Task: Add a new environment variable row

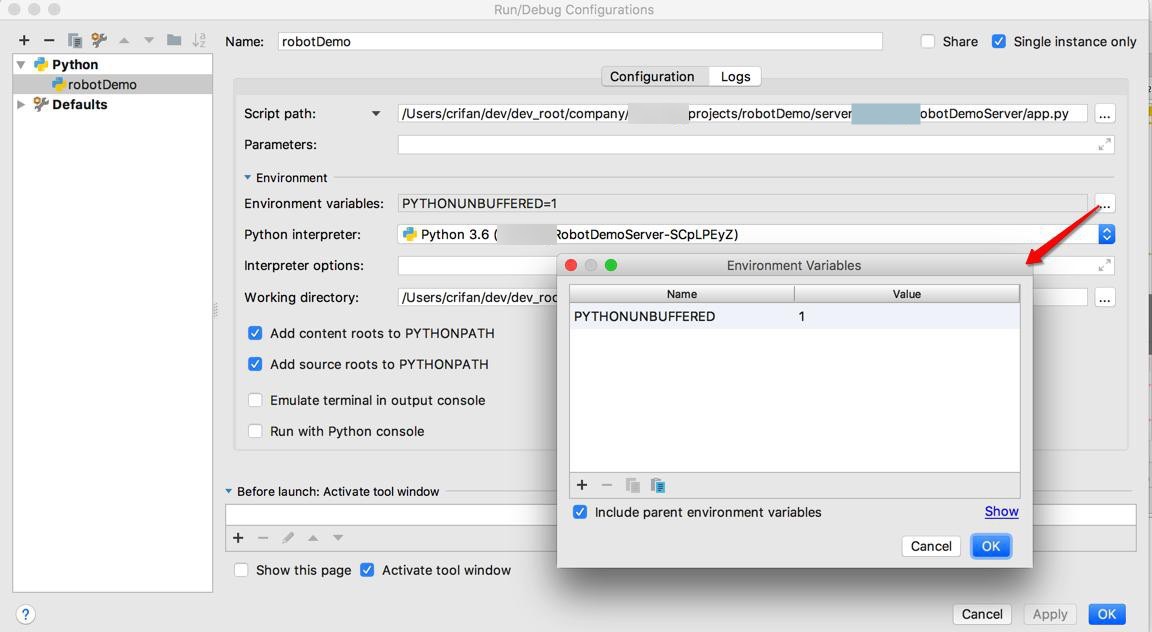Action: (x=582, y=485)
